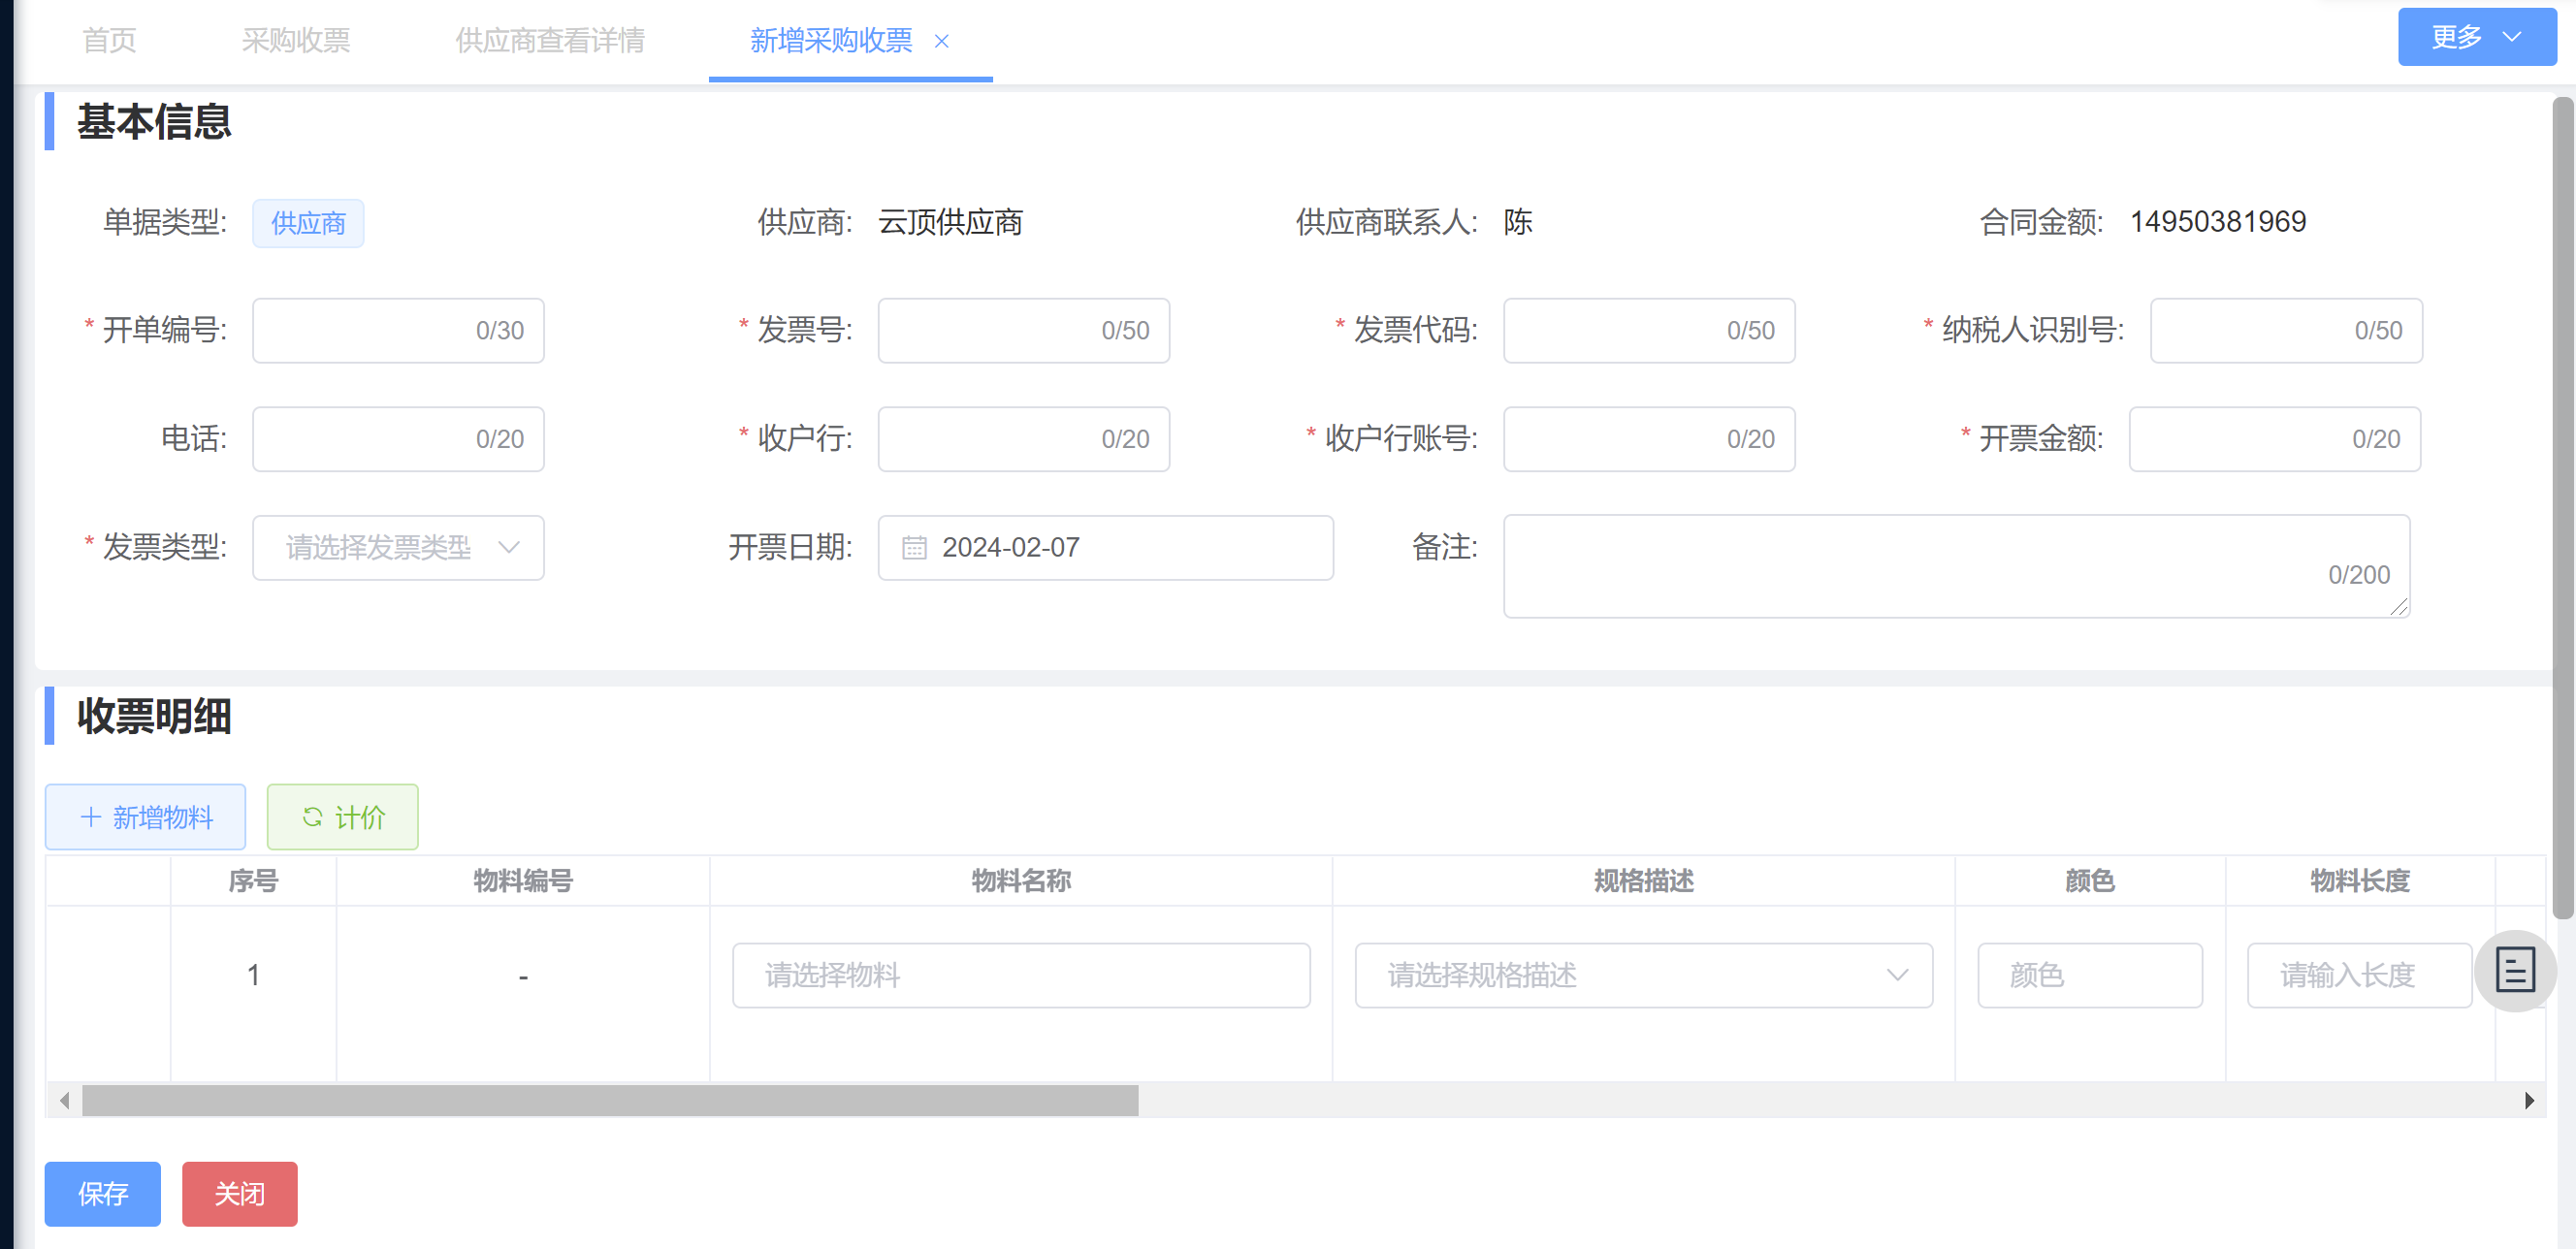Image resolution: width=2576 pixels, height=1249 pixels.
Task: Click the page vertical scrollbar thumb
Action: point(2563,507)
